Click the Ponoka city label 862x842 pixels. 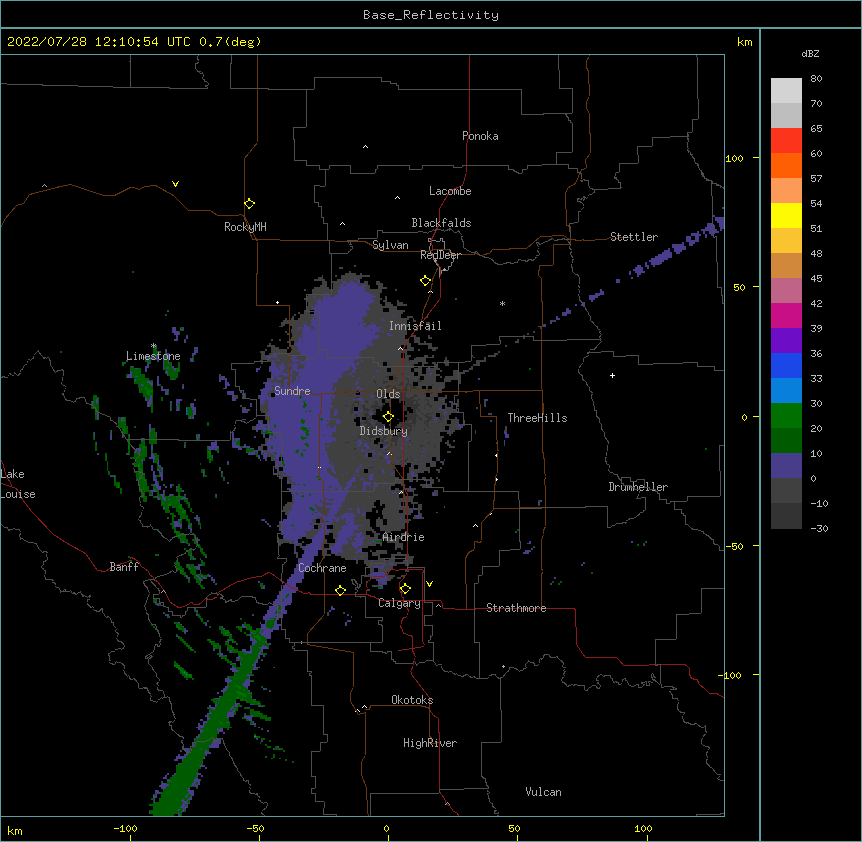pyautogui.click(x=480, y=136)
